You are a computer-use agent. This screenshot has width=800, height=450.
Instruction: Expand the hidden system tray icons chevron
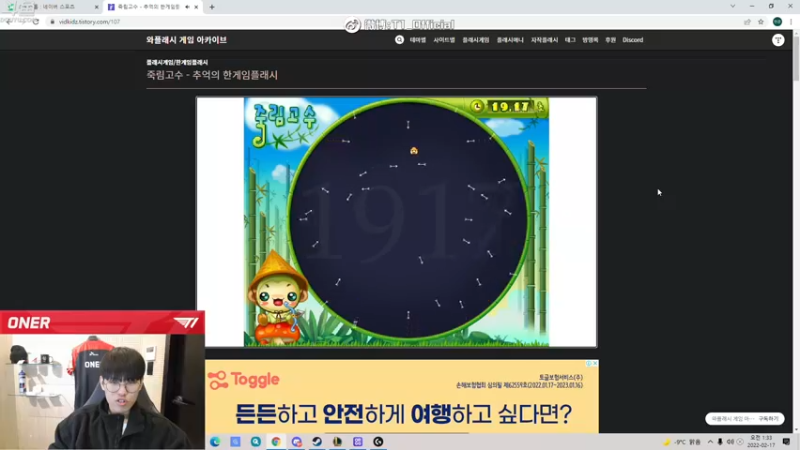click(710, 442)
